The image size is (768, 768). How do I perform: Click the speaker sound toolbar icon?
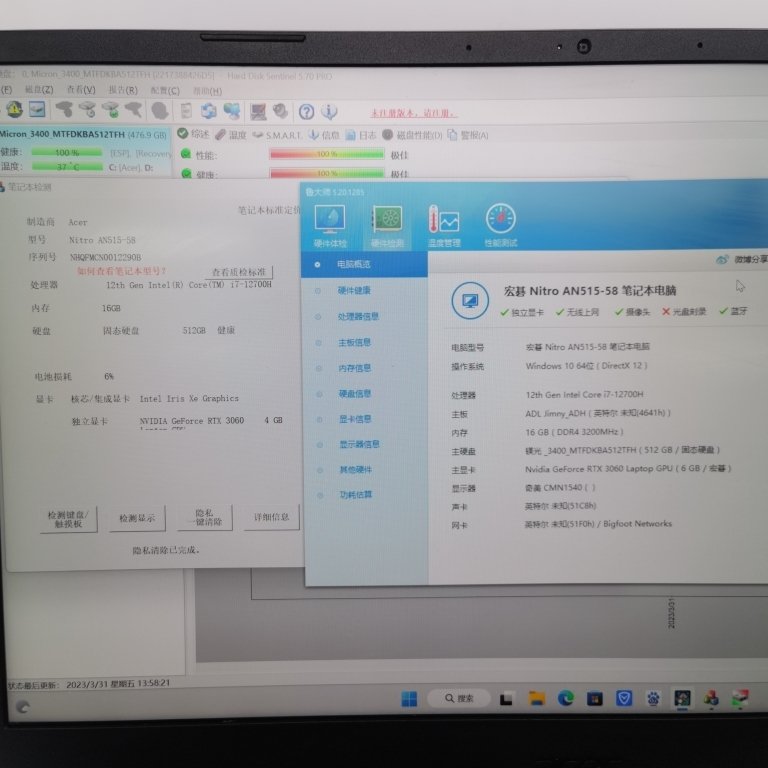[281, 112]
